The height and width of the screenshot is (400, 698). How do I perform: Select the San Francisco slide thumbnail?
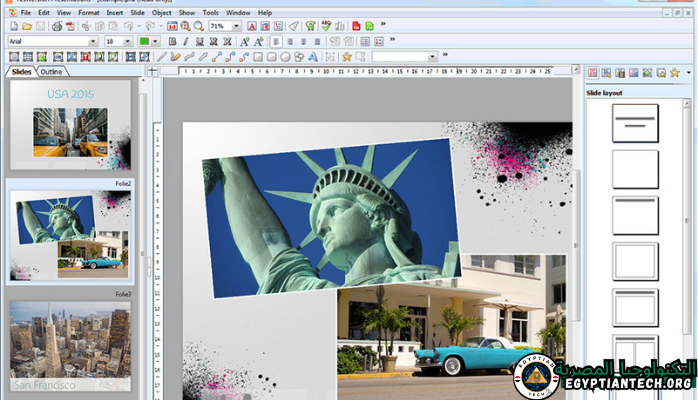(x=70, y=346)
